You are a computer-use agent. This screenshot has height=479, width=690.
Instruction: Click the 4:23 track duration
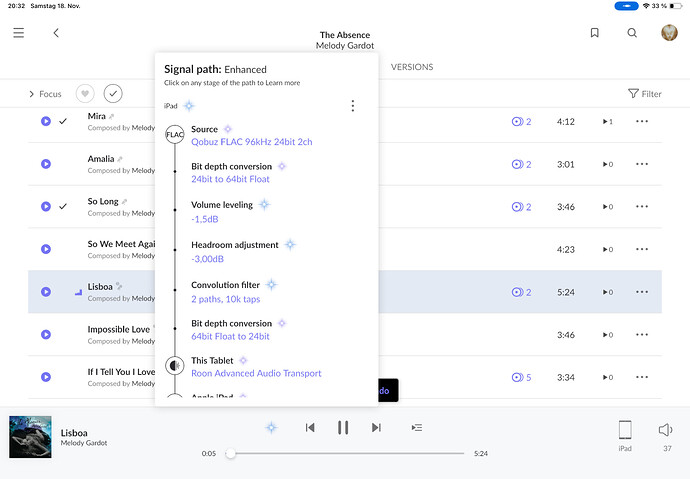click(x=565, y=249)
